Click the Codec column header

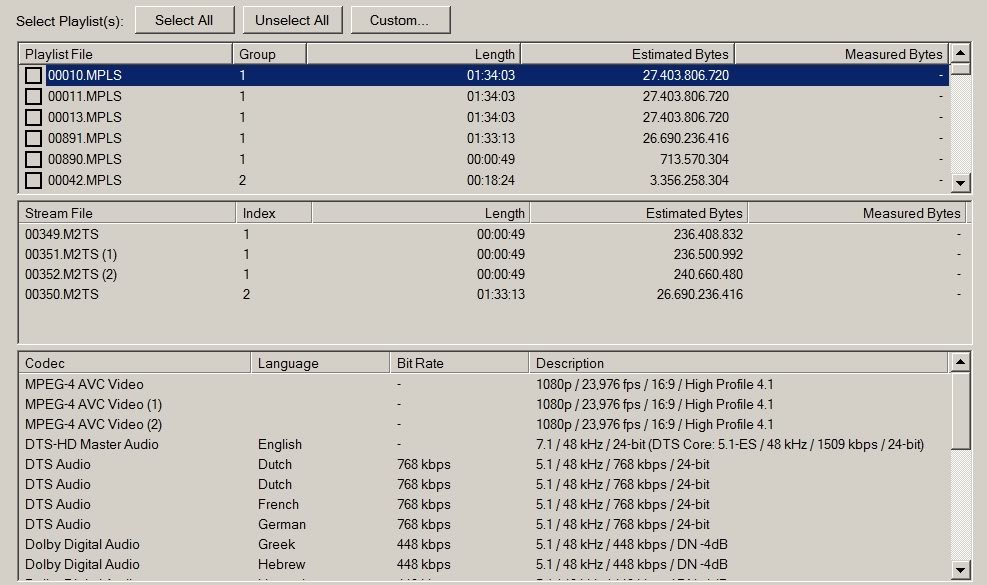click(134, 363)
